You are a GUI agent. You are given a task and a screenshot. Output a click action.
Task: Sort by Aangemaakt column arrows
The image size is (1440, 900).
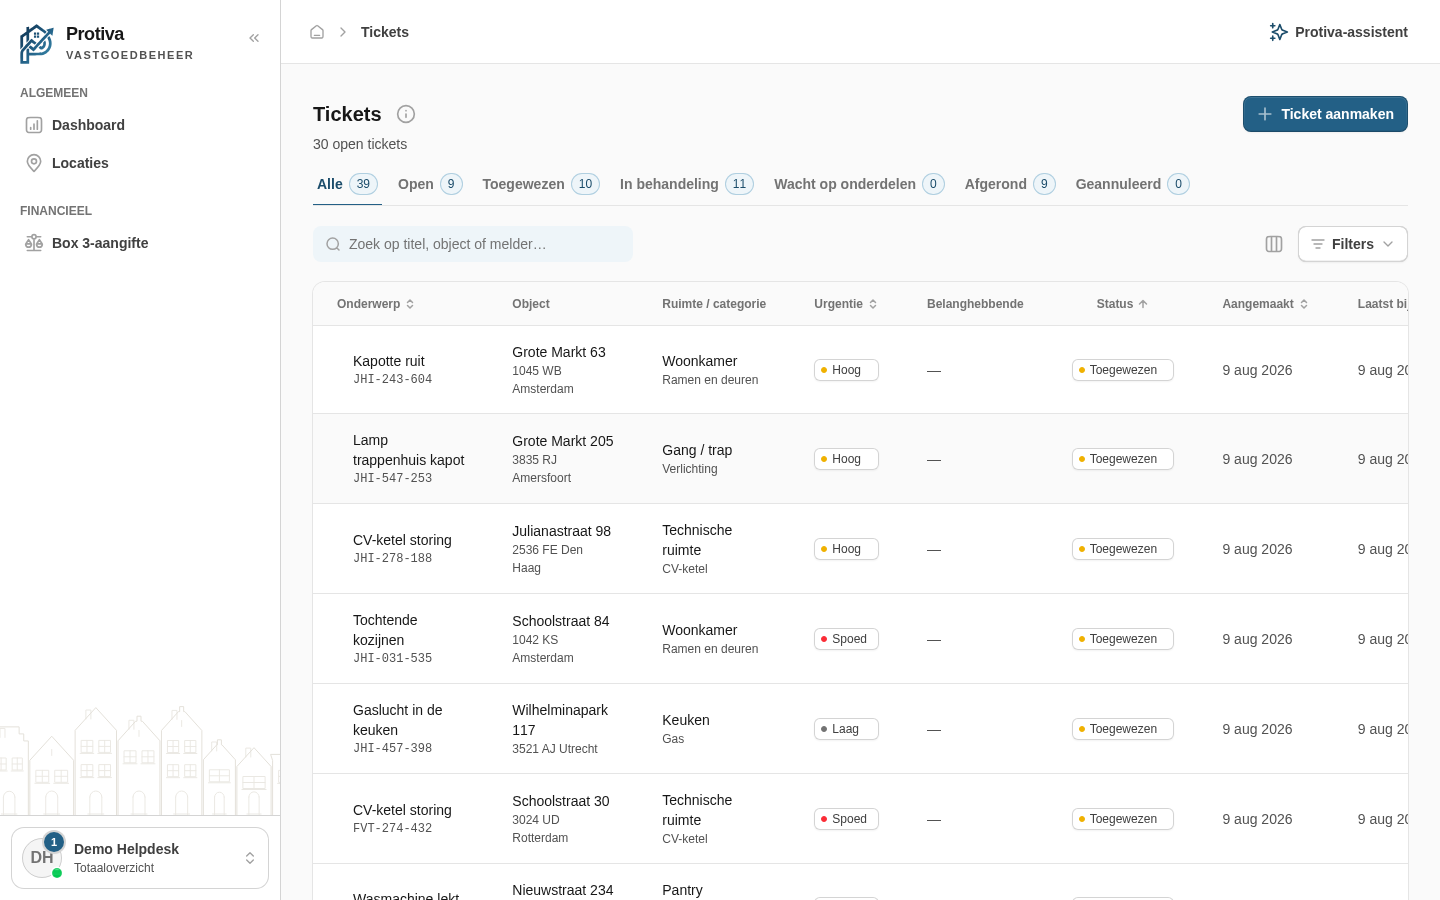(x=1304, y=304)
